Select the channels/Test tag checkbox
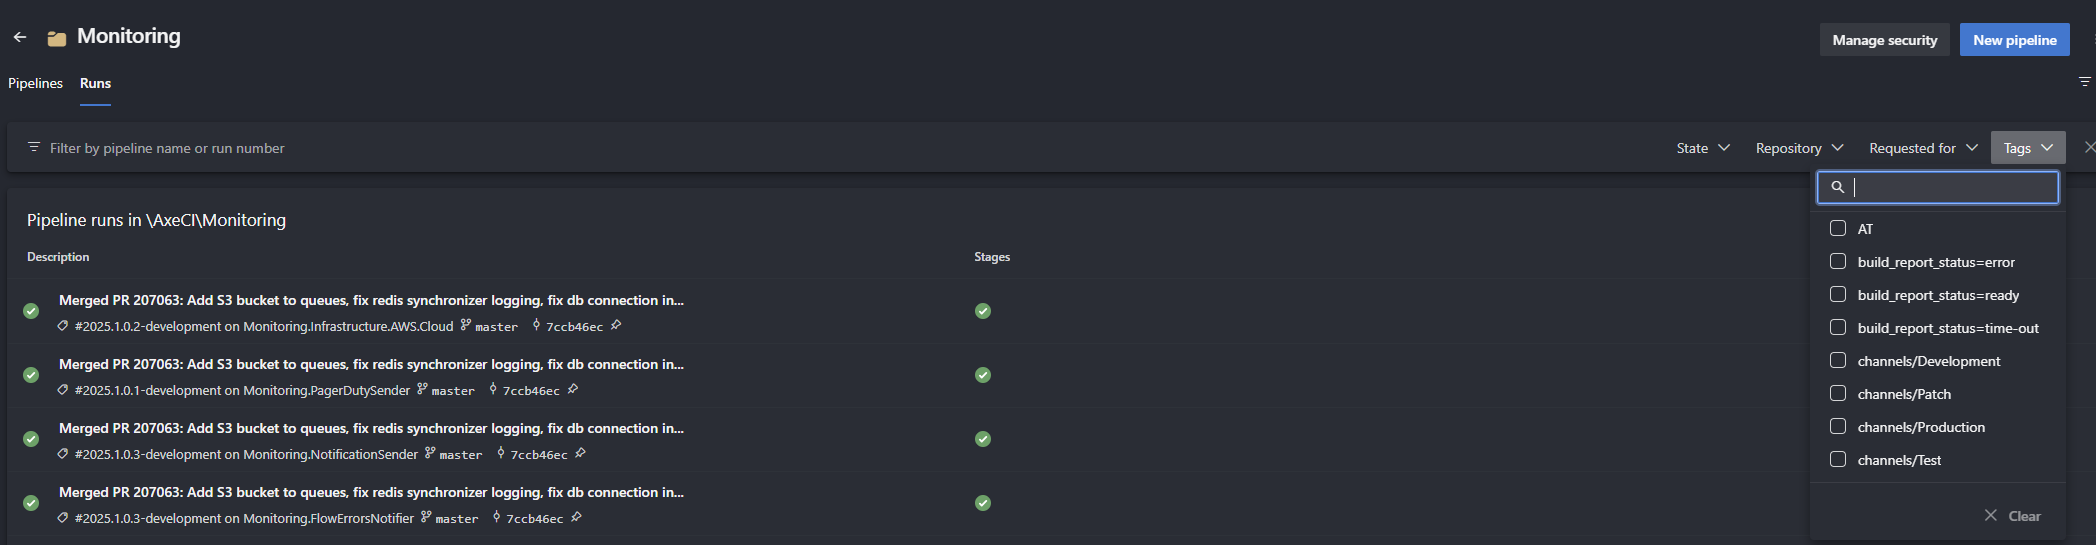This screenshot has height=545, width=2096. click(x=1838, y=459)
